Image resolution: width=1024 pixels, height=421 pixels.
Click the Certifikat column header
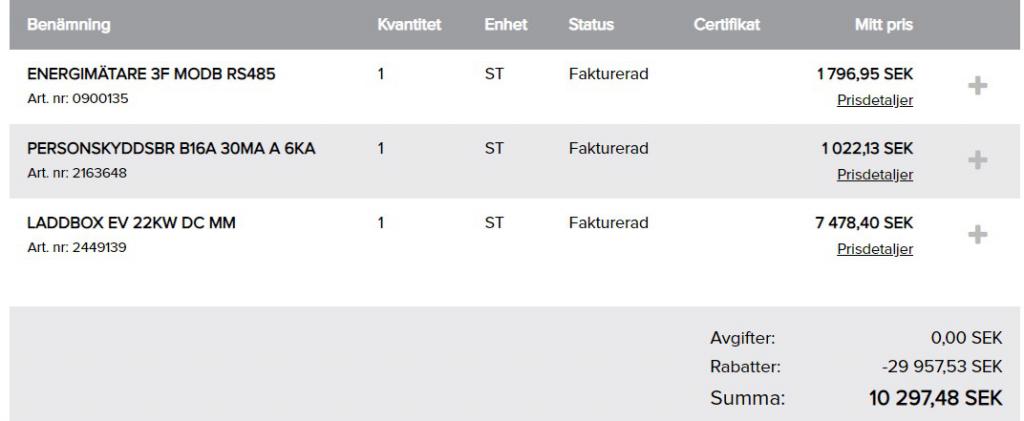(727, 24)
